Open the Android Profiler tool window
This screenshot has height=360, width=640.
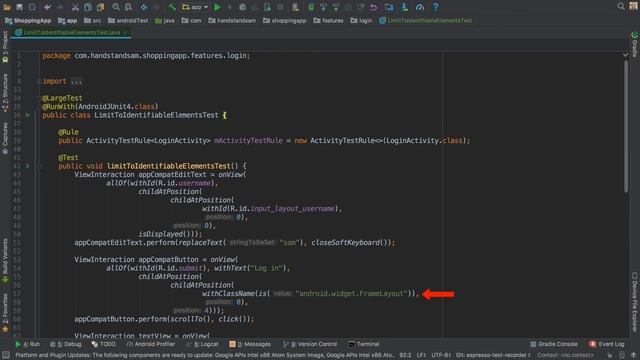[x=151, y=344]
